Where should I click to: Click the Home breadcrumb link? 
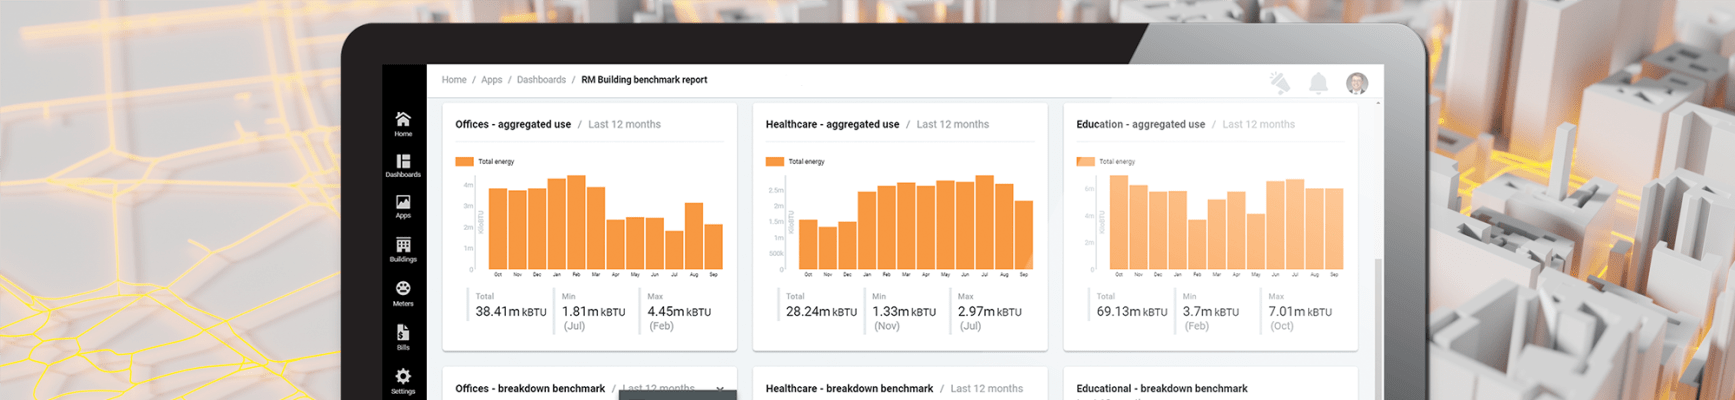tap(454, 80)
